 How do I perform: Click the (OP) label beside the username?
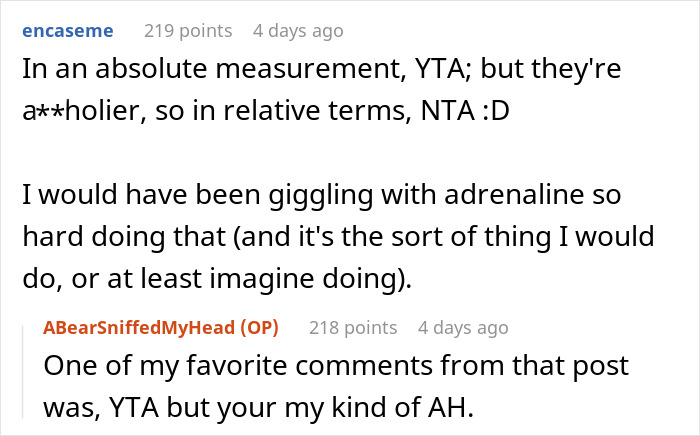pyautogui.click(x=258, y=327)
